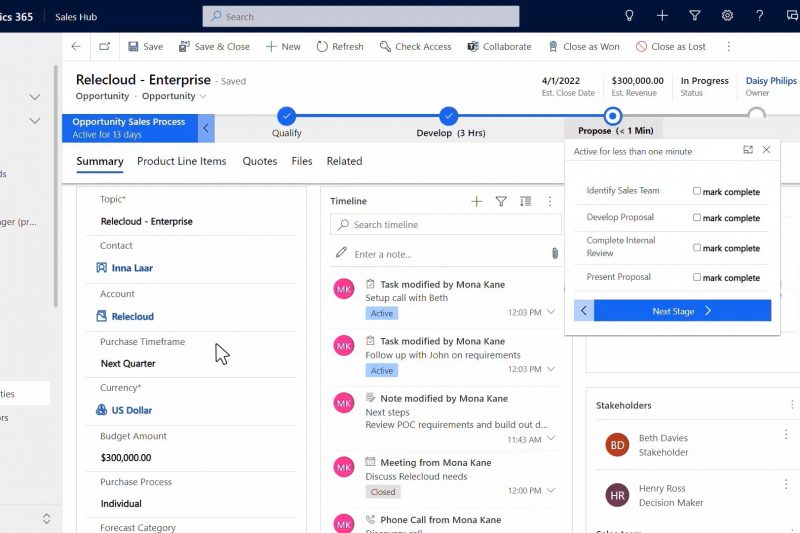Viewport: 800px width, 533px height.
Task: Switch to Product Line Items tab
Action: [182, 161]
